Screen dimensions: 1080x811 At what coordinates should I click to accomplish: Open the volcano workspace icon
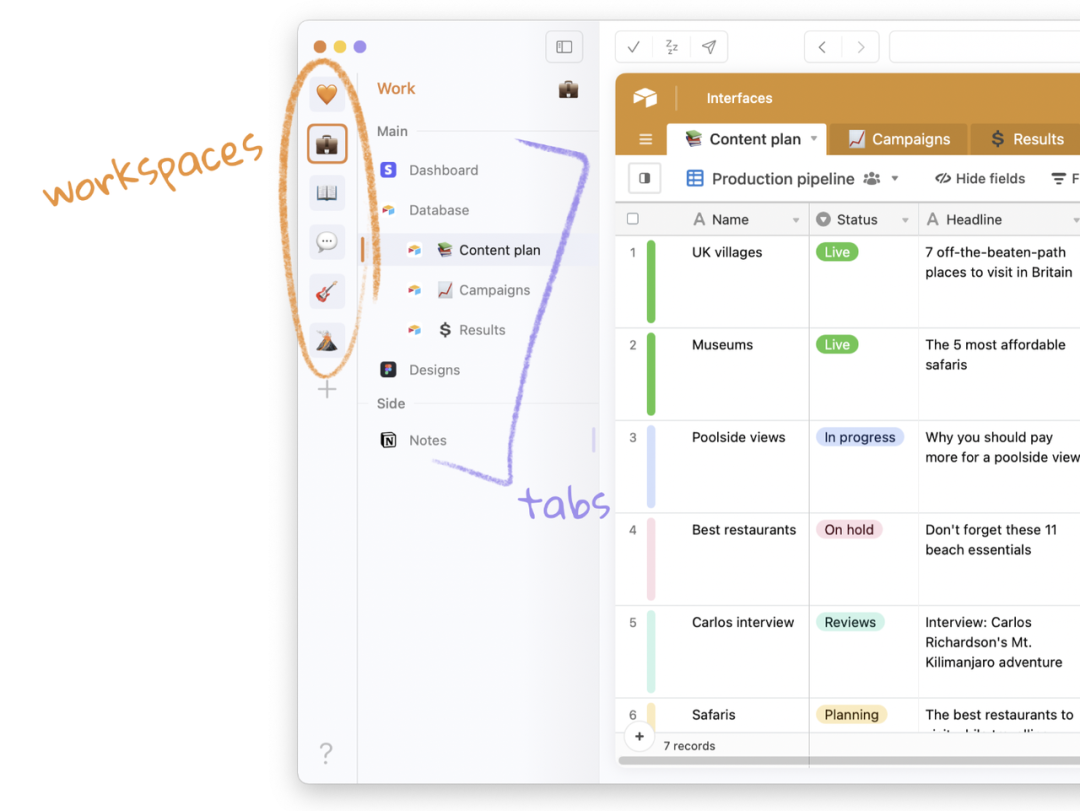click(x=326, y=340)
